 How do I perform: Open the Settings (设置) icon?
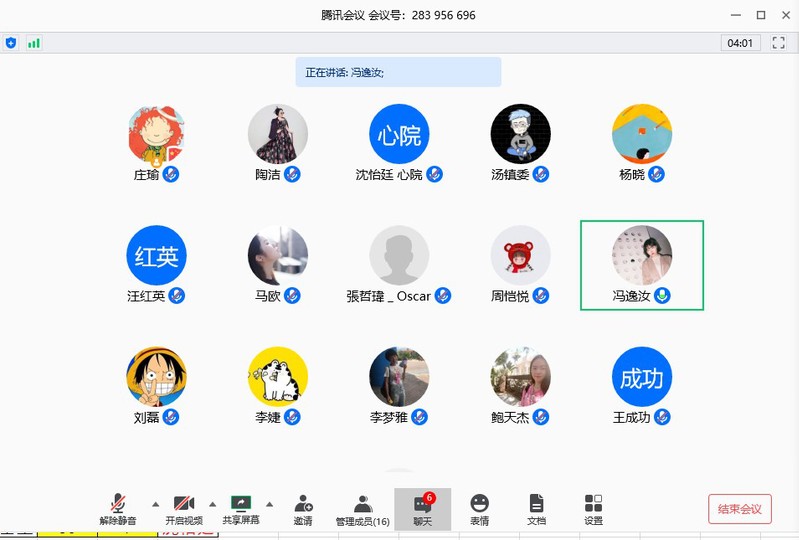click(593, 508)
